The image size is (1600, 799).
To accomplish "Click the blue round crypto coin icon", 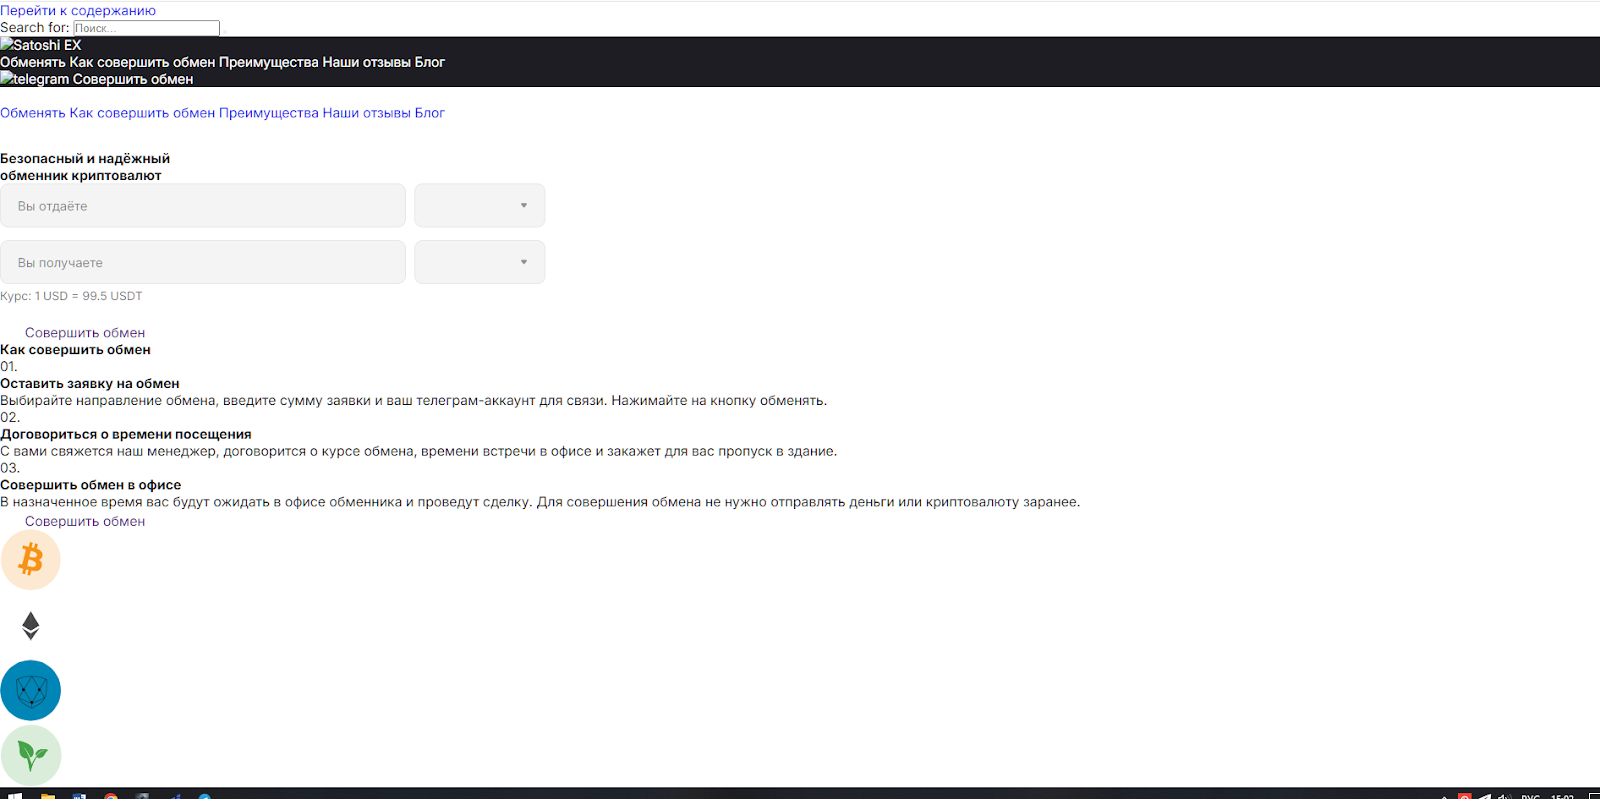I will click(31, 691).
